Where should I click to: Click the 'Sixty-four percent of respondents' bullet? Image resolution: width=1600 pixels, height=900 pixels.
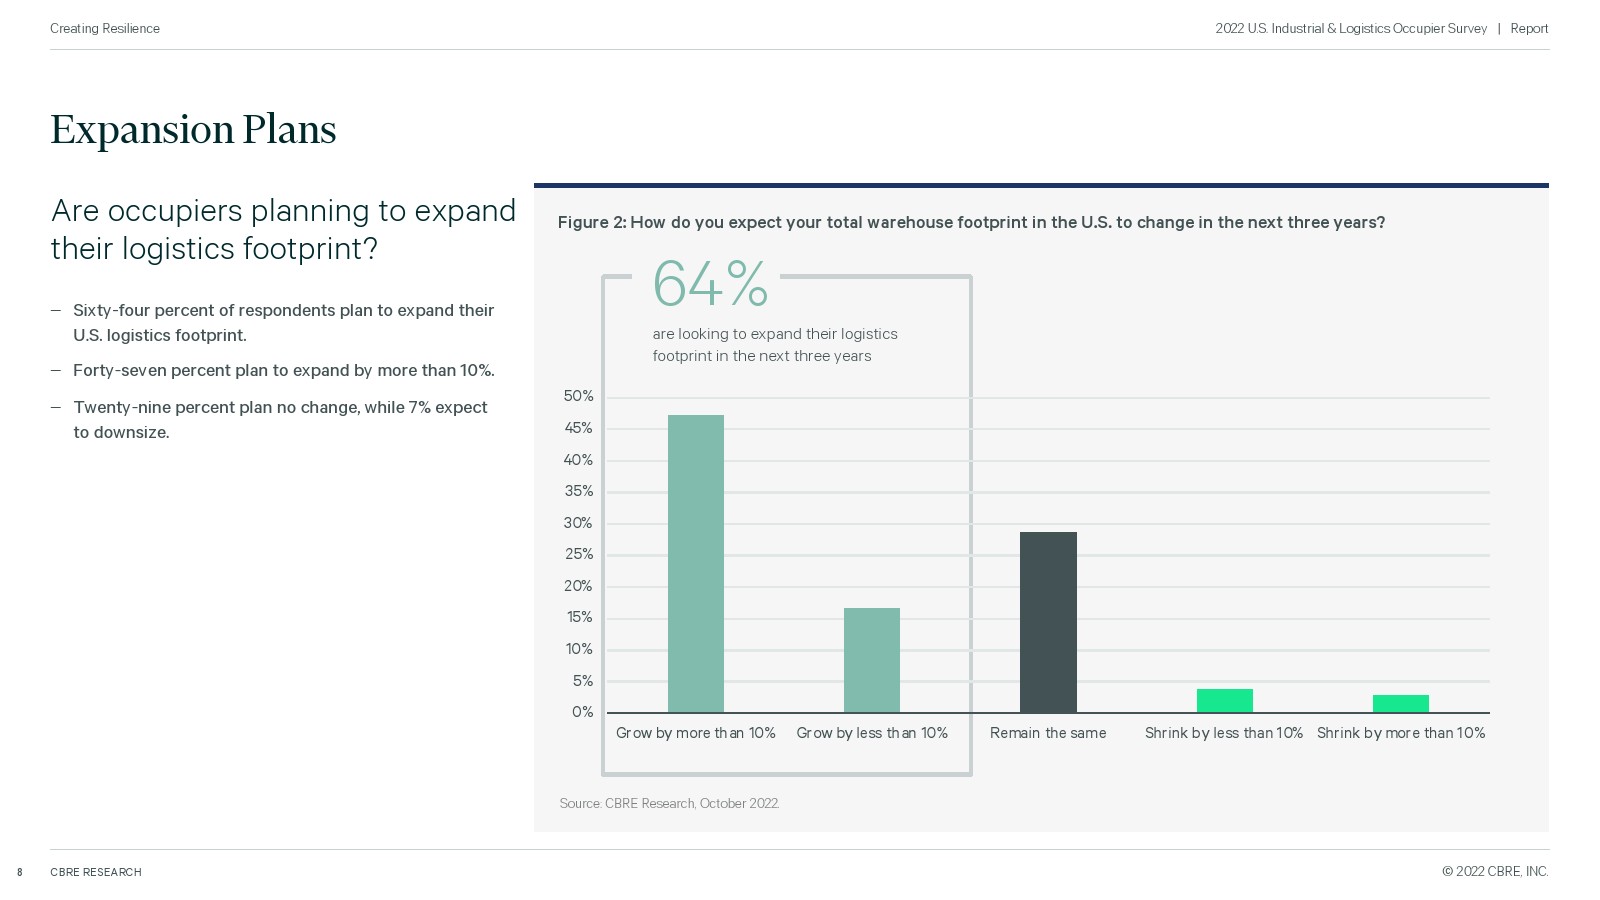click(283, 322)
